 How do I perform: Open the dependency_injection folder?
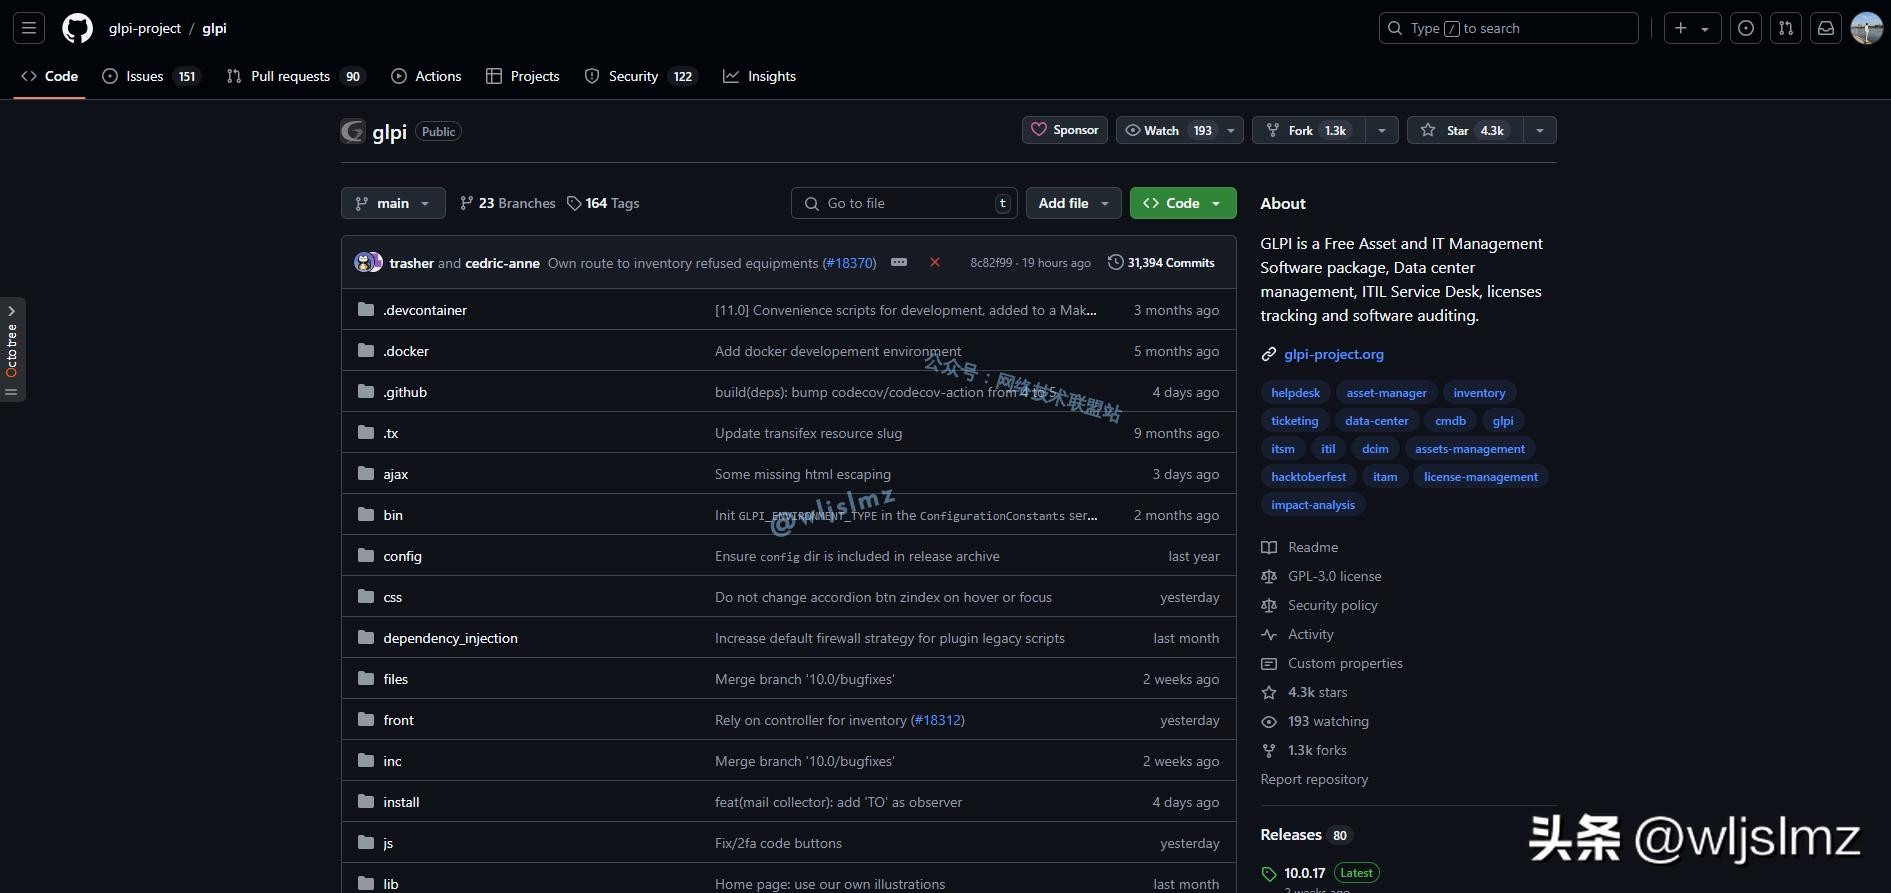click(450, 638)
